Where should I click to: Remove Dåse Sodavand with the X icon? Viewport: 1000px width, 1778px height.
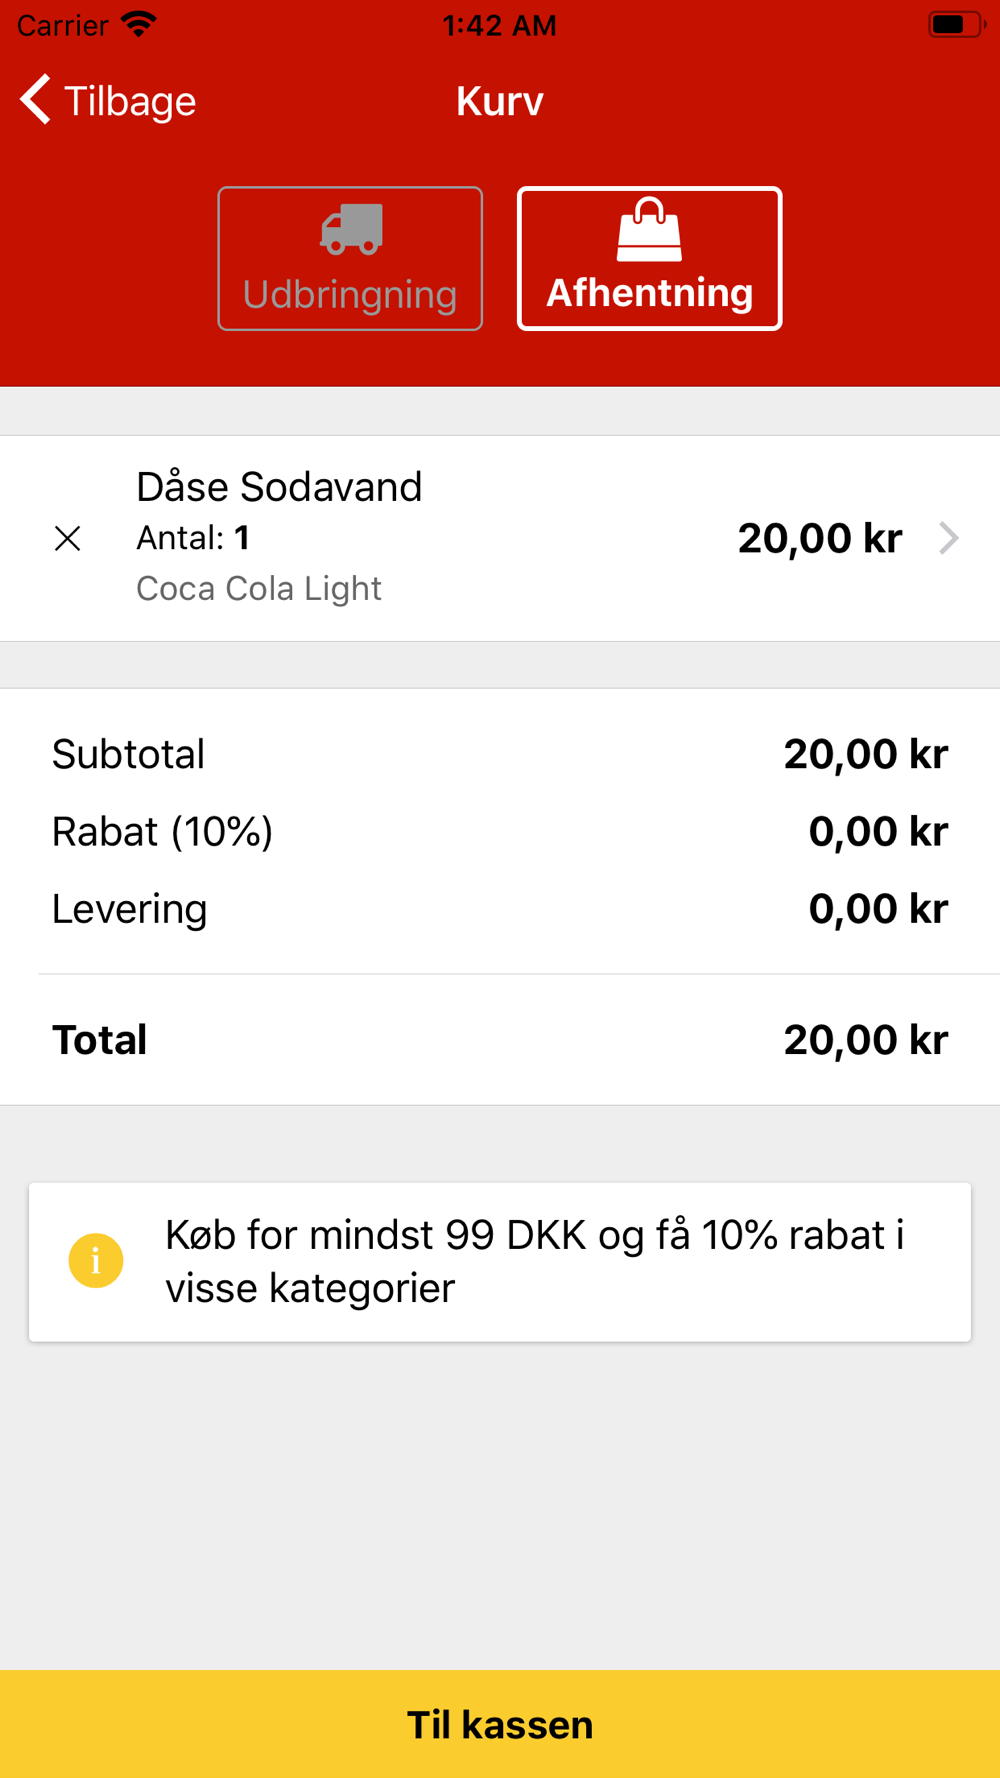pyautogui.click(x=67, y=539)
